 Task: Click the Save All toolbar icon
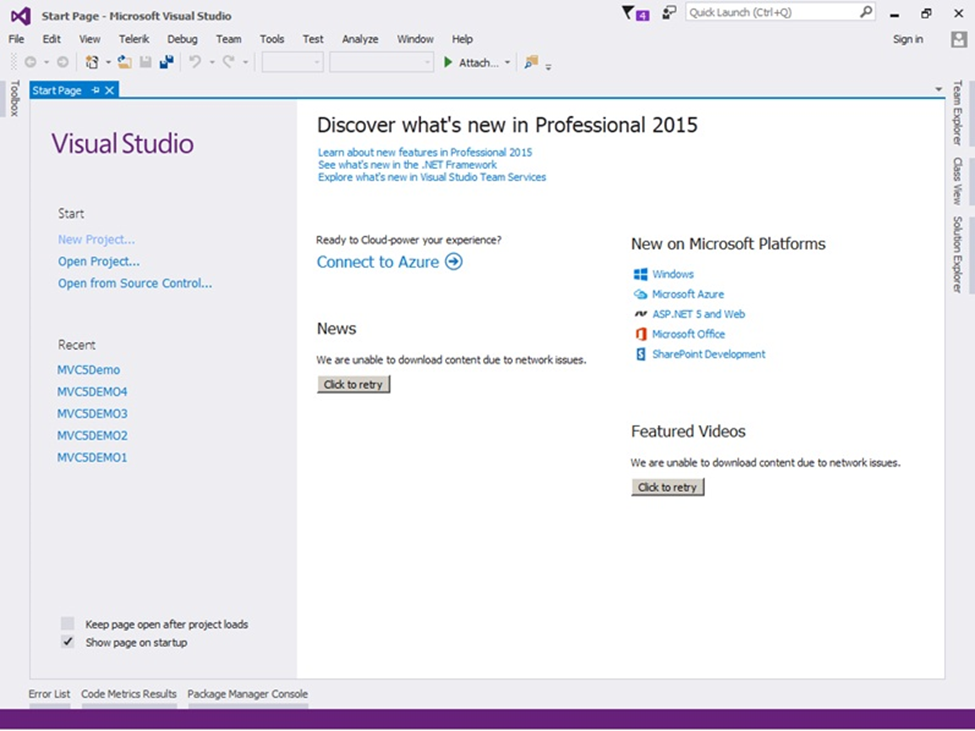pyautogui.click(x=166, y=62)
